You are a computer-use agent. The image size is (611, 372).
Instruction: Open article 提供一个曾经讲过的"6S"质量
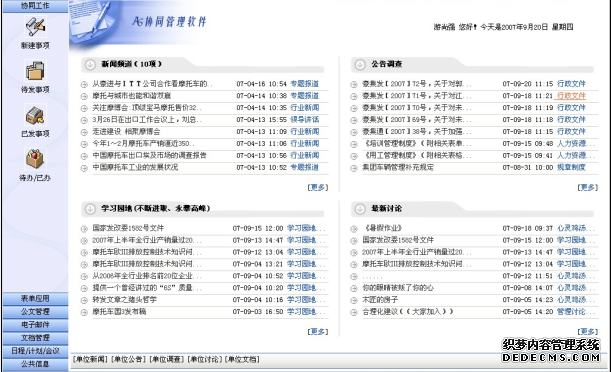coord(147,288)
